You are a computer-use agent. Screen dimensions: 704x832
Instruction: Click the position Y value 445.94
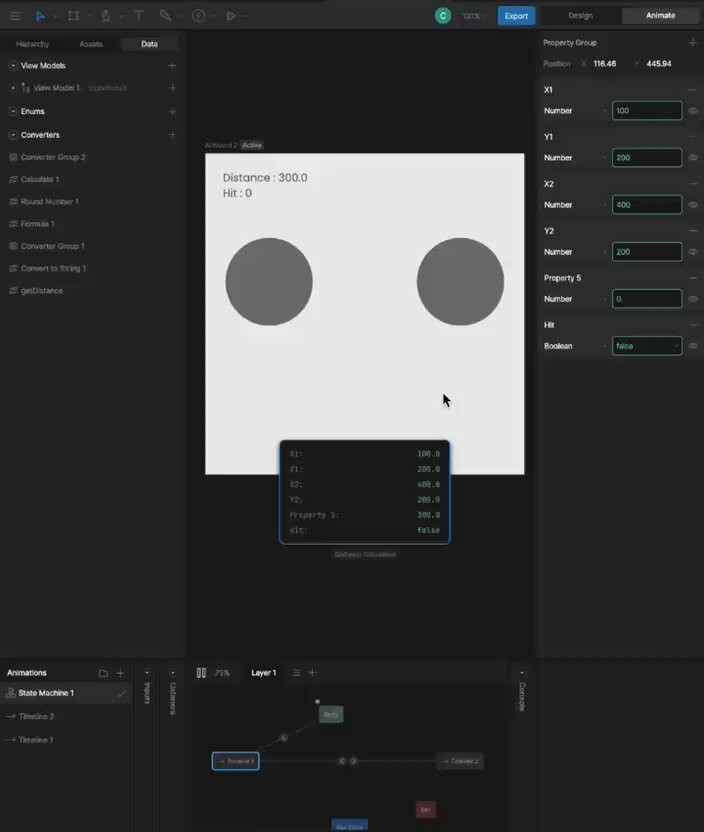pos(659,64)
